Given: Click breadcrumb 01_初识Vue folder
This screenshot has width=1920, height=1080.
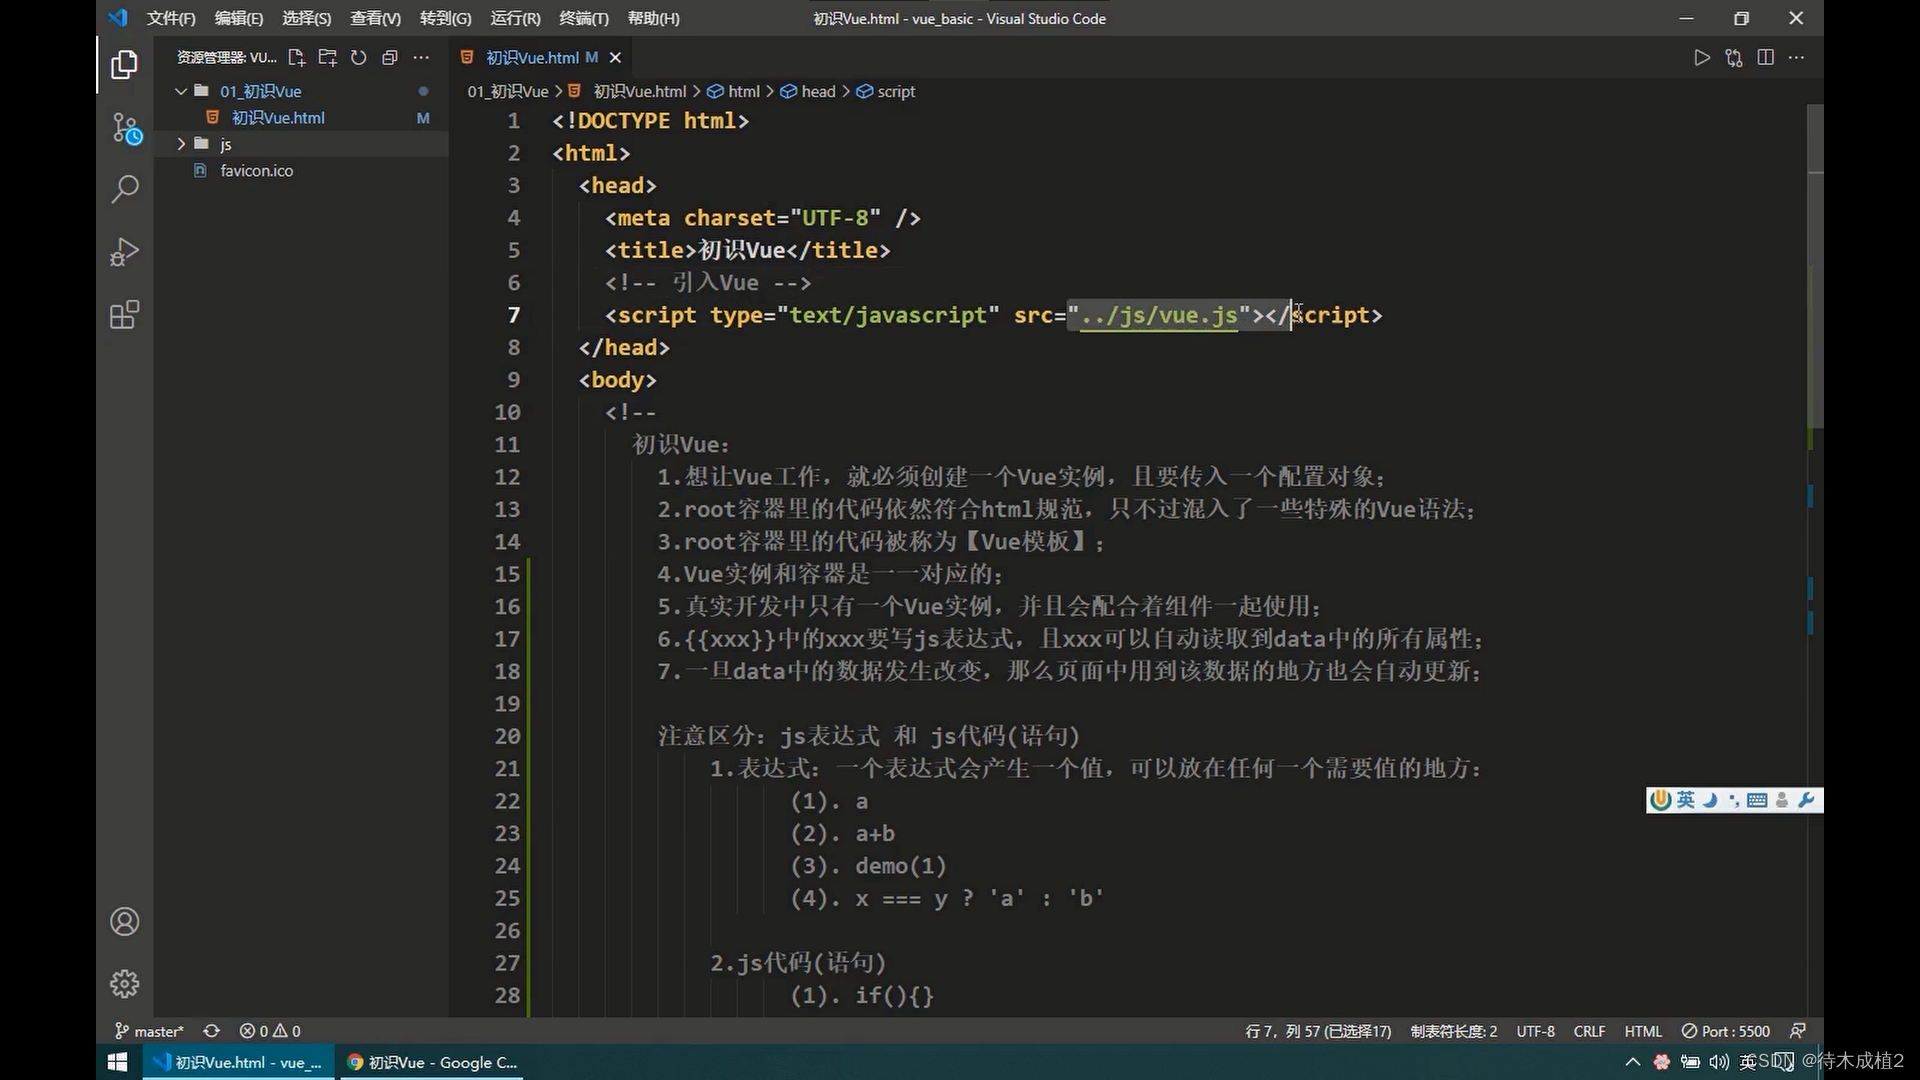Looking at the screenshot, I should click(508, 91).
